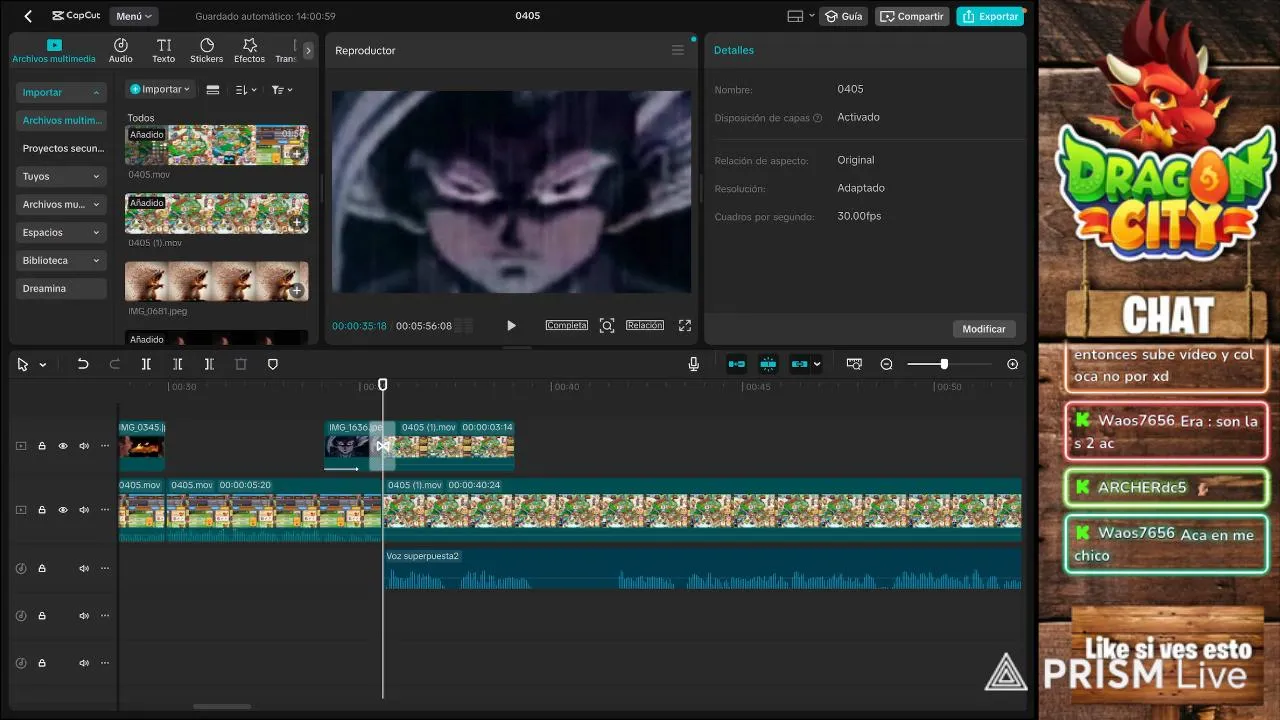
Task: Open the selection tool dropdown arrow
Action: (43, 365)
